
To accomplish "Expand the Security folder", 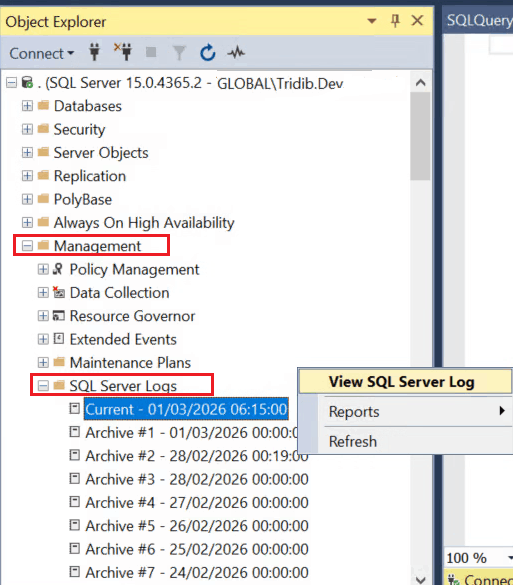I will point(27,129).
